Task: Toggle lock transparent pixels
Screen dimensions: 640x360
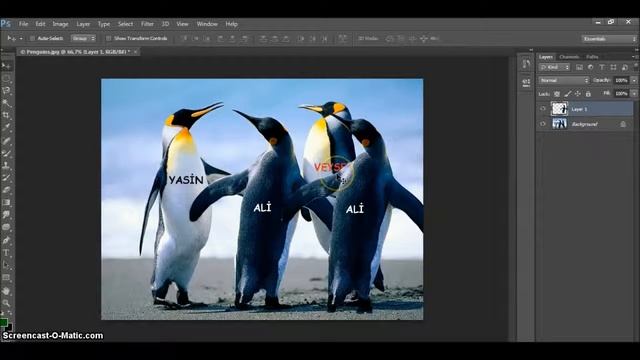Action: click(x=557, y=94)
